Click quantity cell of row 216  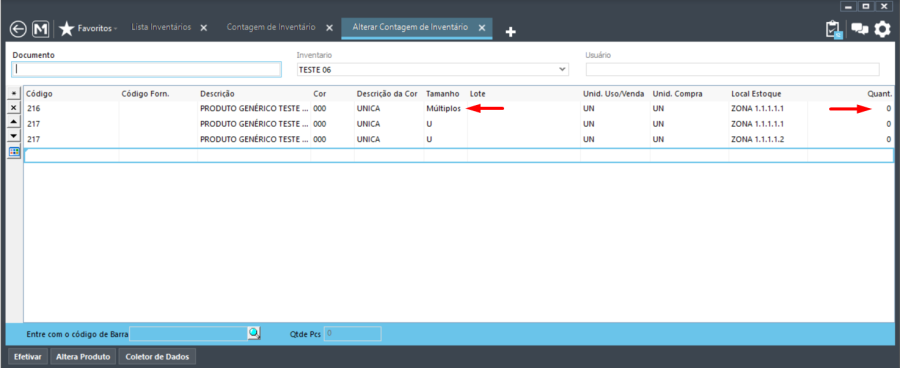(x=851, y=108)
